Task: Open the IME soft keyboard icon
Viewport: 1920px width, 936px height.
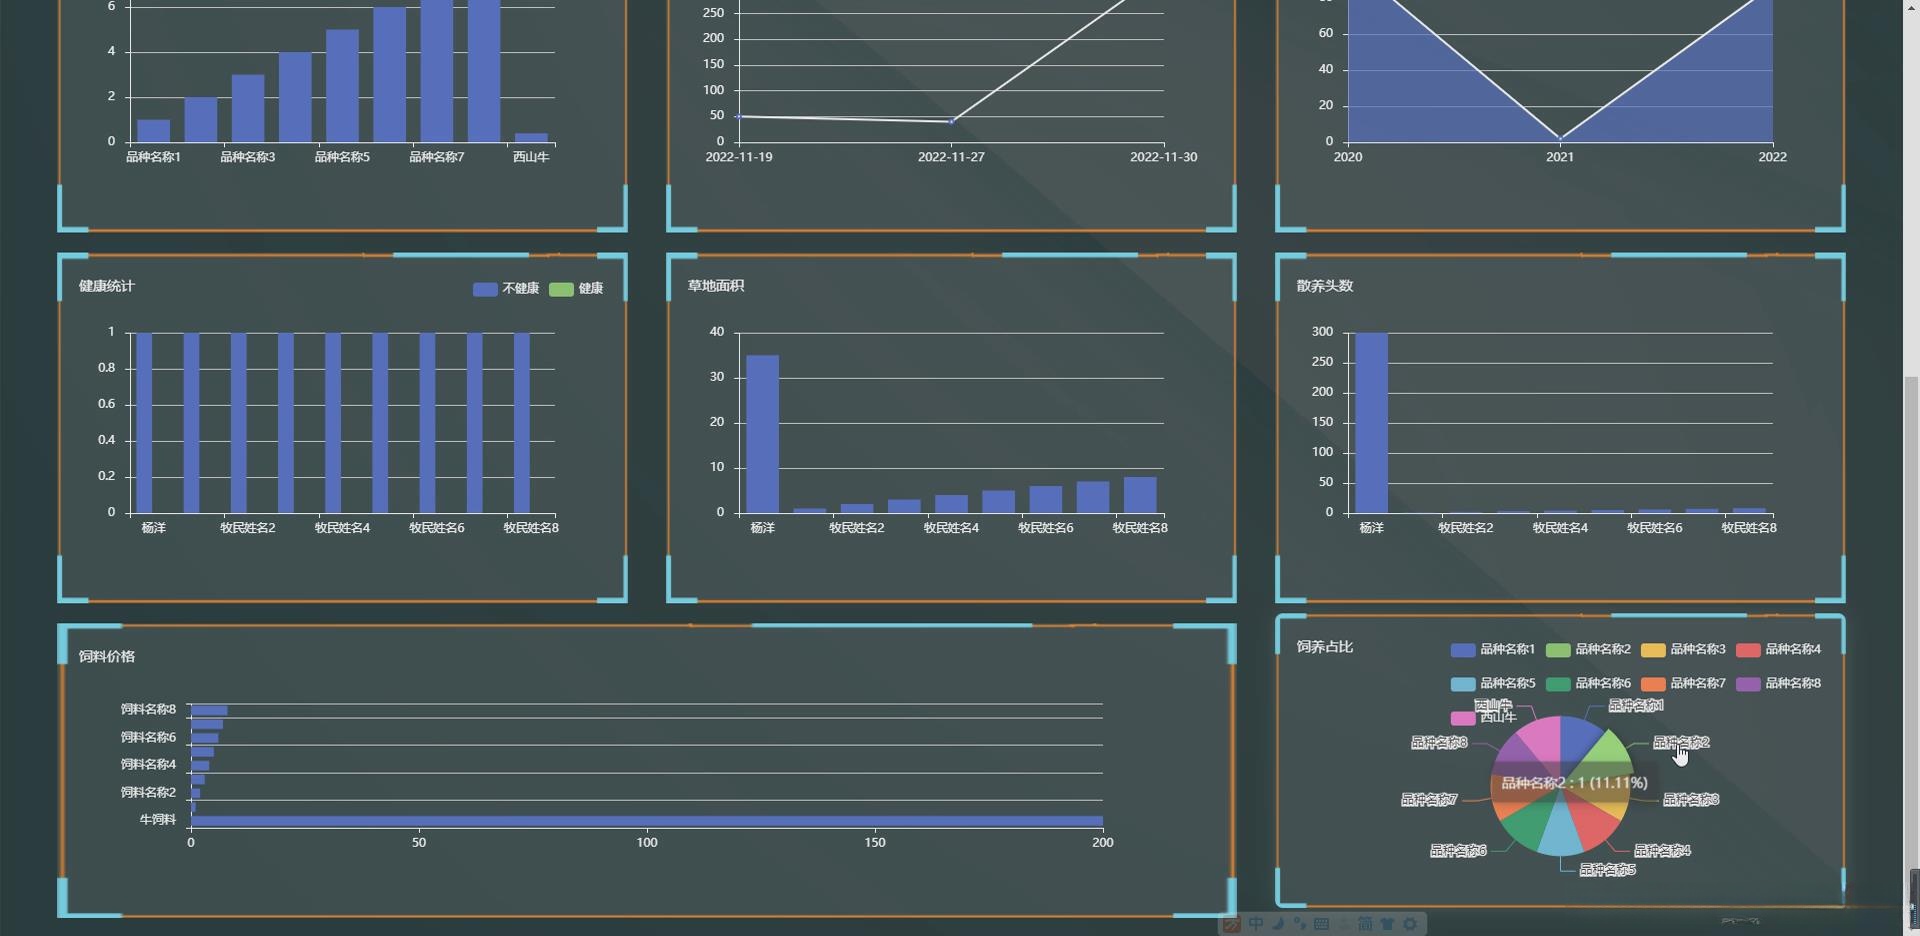Action: tap(1321, 923)
